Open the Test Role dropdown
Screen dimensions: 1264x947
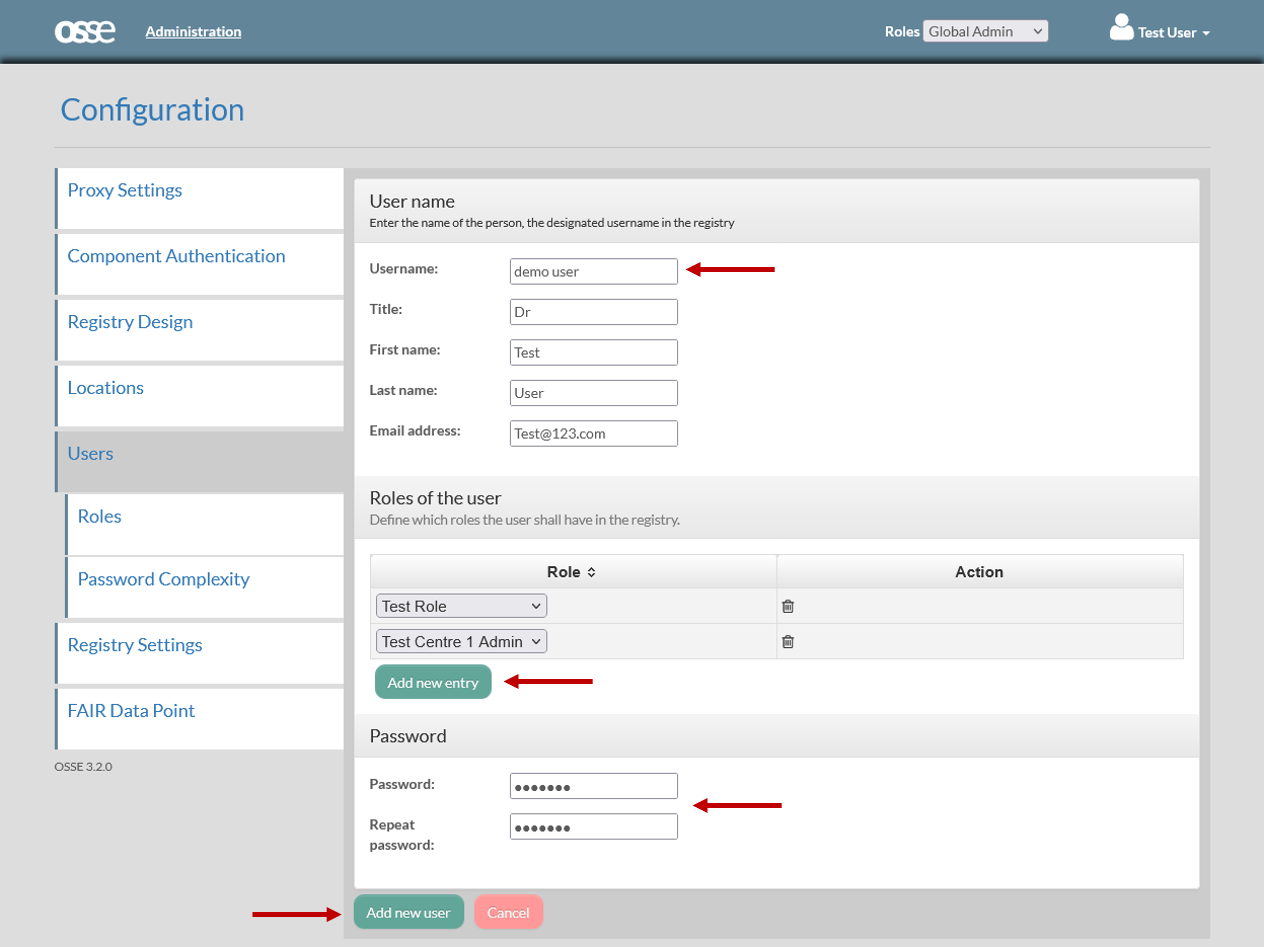(x=461, y=606)
